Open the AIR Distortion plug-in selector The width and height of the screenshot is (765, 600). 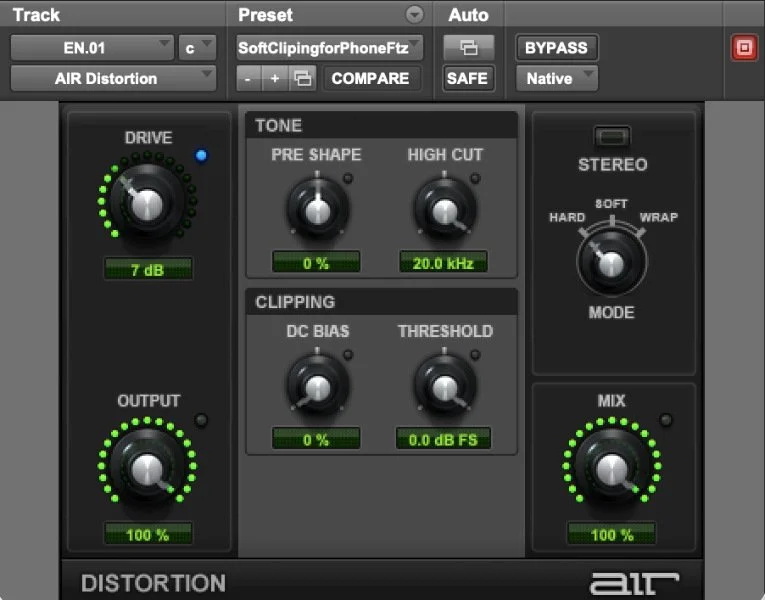113,78
